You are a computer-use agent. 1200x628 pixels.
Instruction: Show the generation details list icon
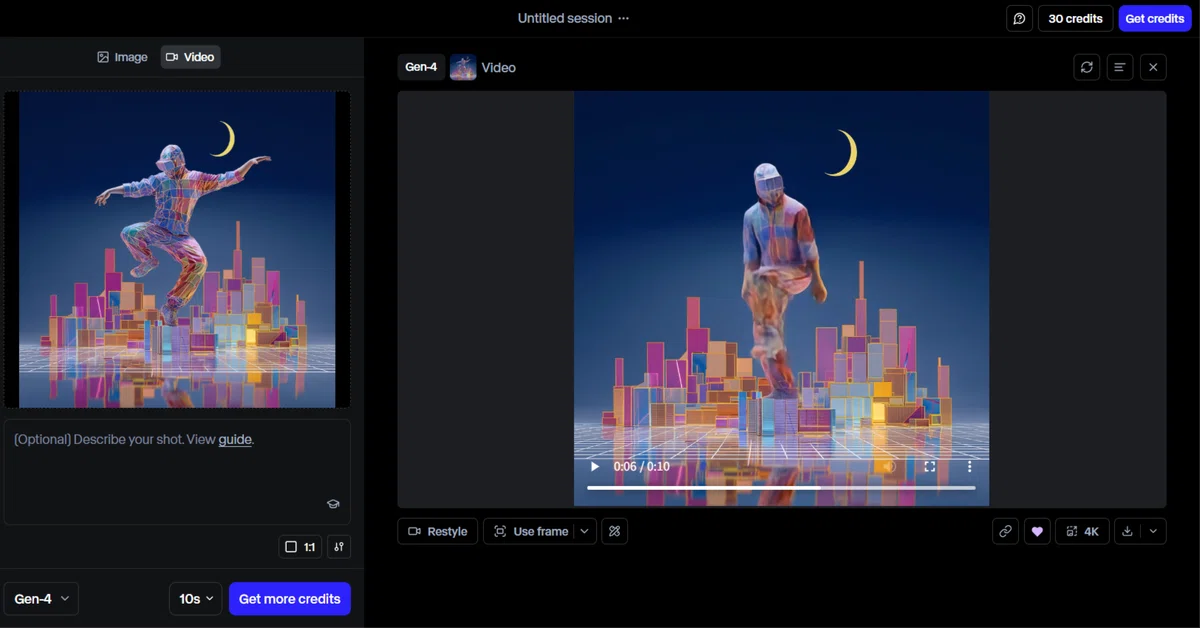tap(1120, 67)
